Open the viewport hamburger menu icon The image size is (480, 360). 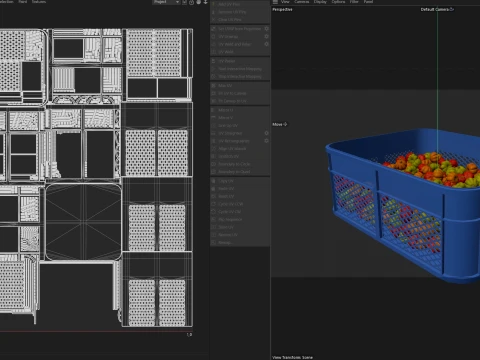pos(275,2)
